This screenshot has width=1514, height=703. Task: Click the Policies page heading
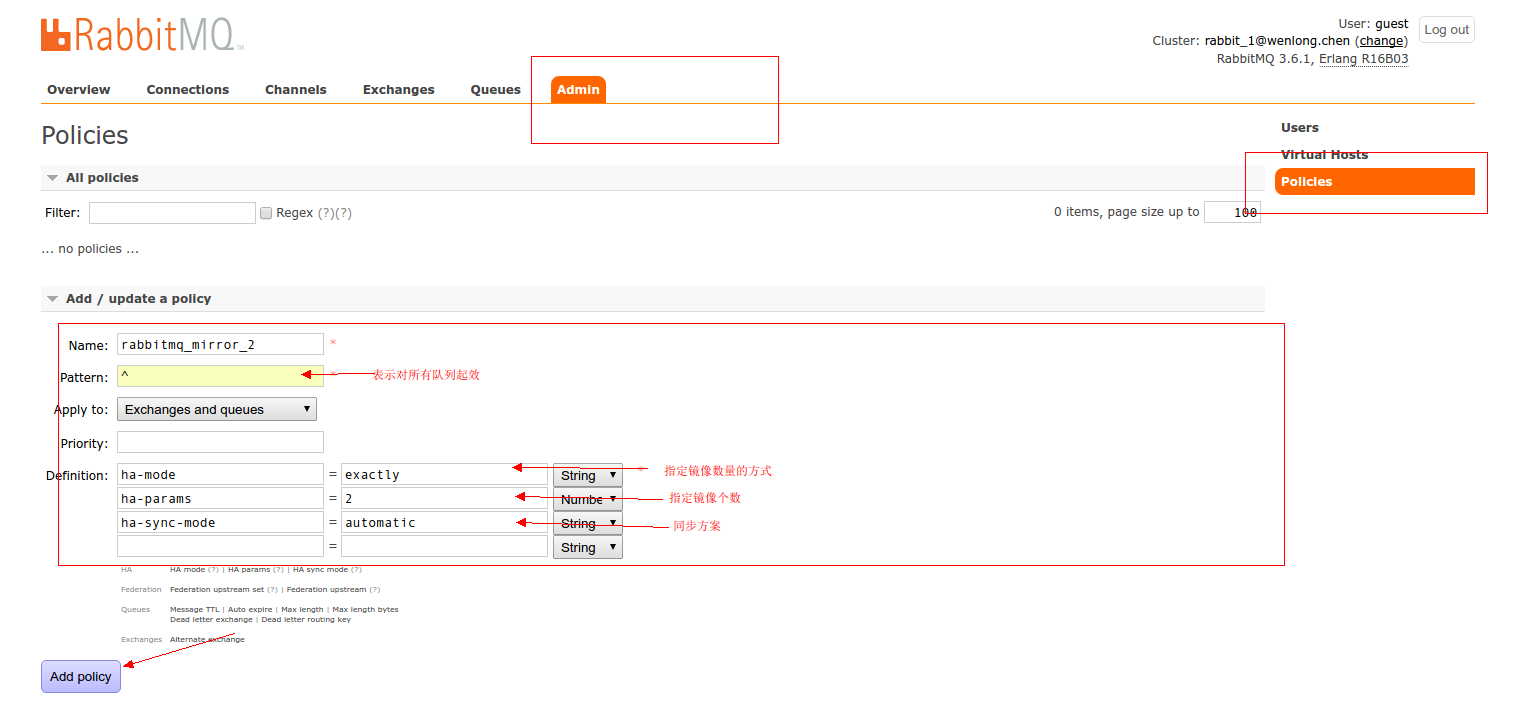click(85, 136)
